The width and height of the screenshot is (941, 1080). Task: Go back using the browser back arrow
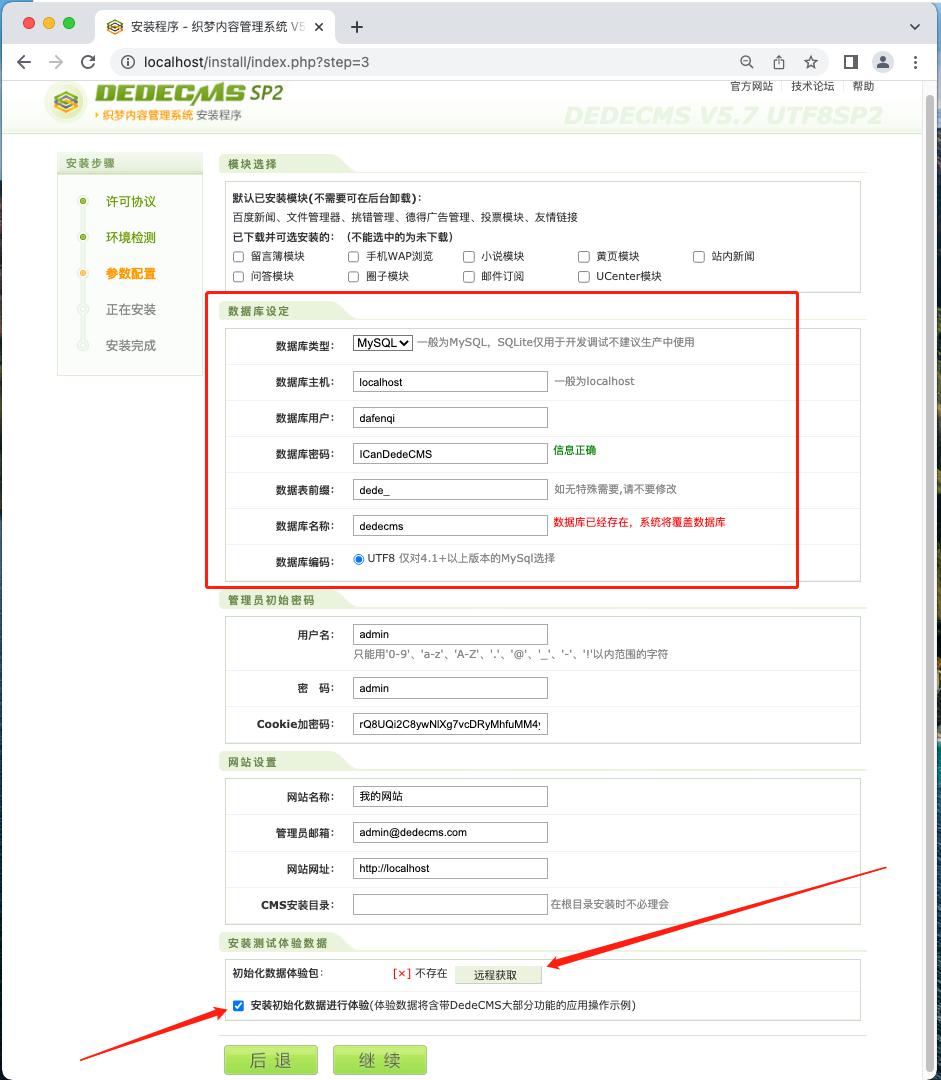tap(24, 62)
